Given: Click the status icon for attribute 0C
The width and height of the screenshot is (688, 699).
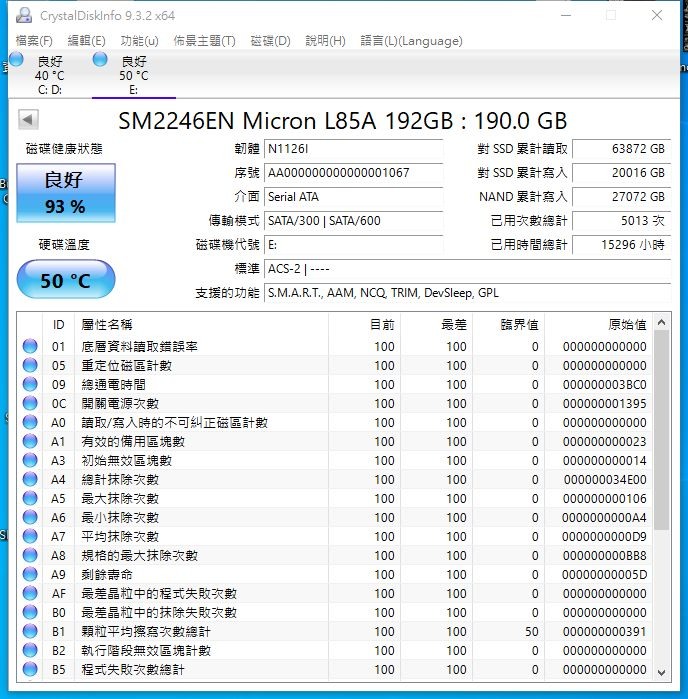Looking at the screenshot, I should [30, 403].
